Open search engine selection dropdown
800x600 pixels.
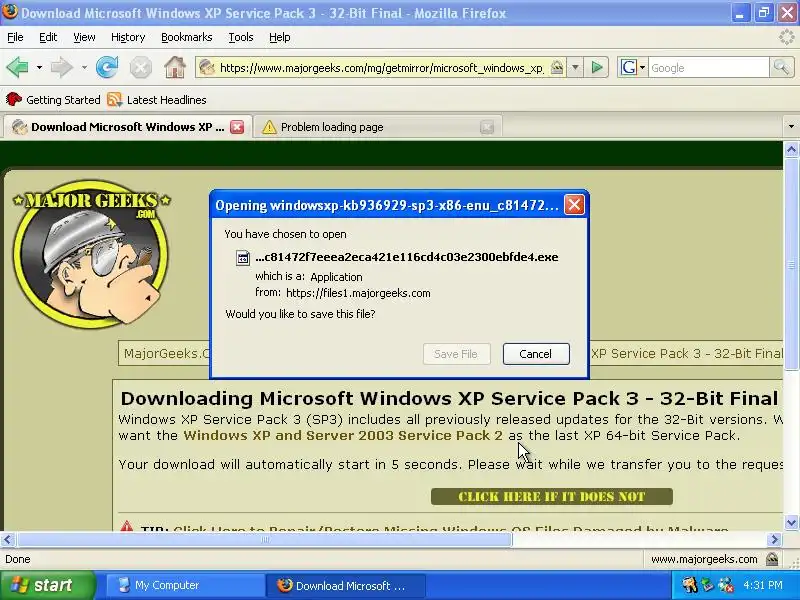tap(642, 67)
